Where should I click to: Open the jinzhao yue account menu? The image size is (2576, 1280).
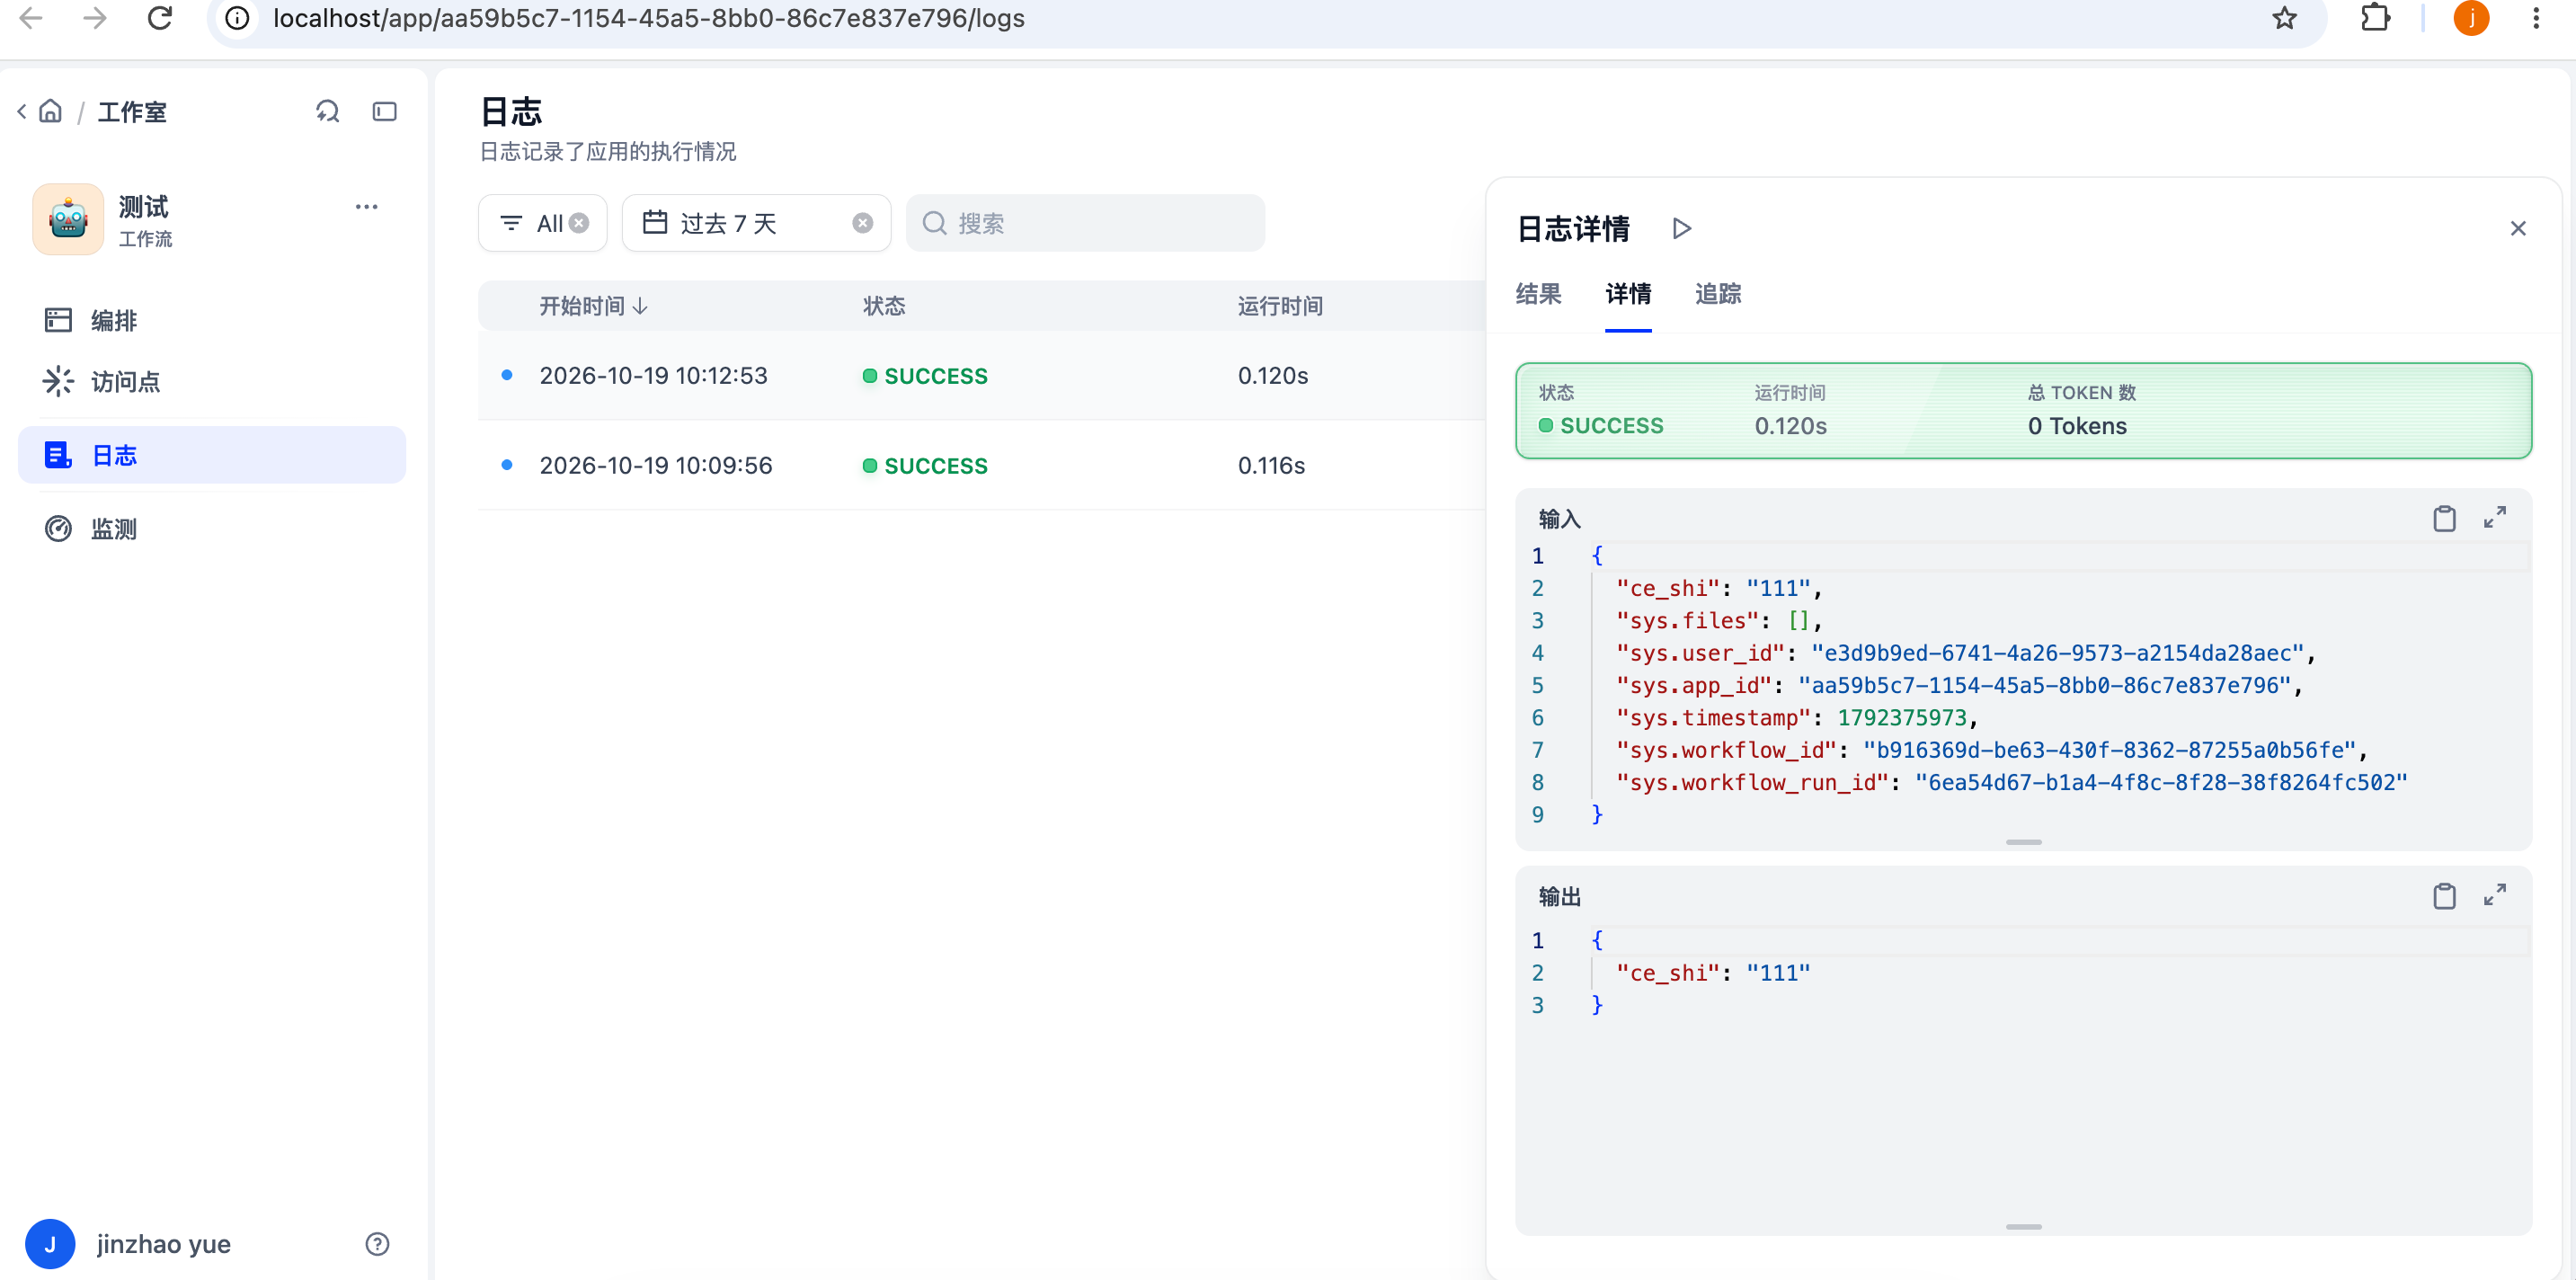[128, 1244]
